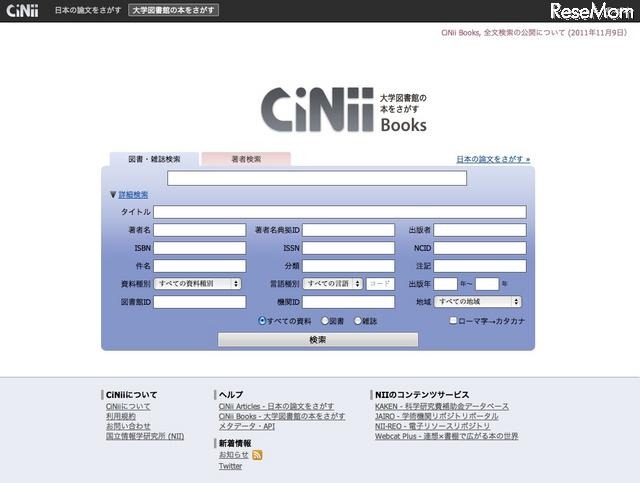The height and width of the screenshot is (483, 640).
Task: Click the language コード input field
Action: point(380,284)
